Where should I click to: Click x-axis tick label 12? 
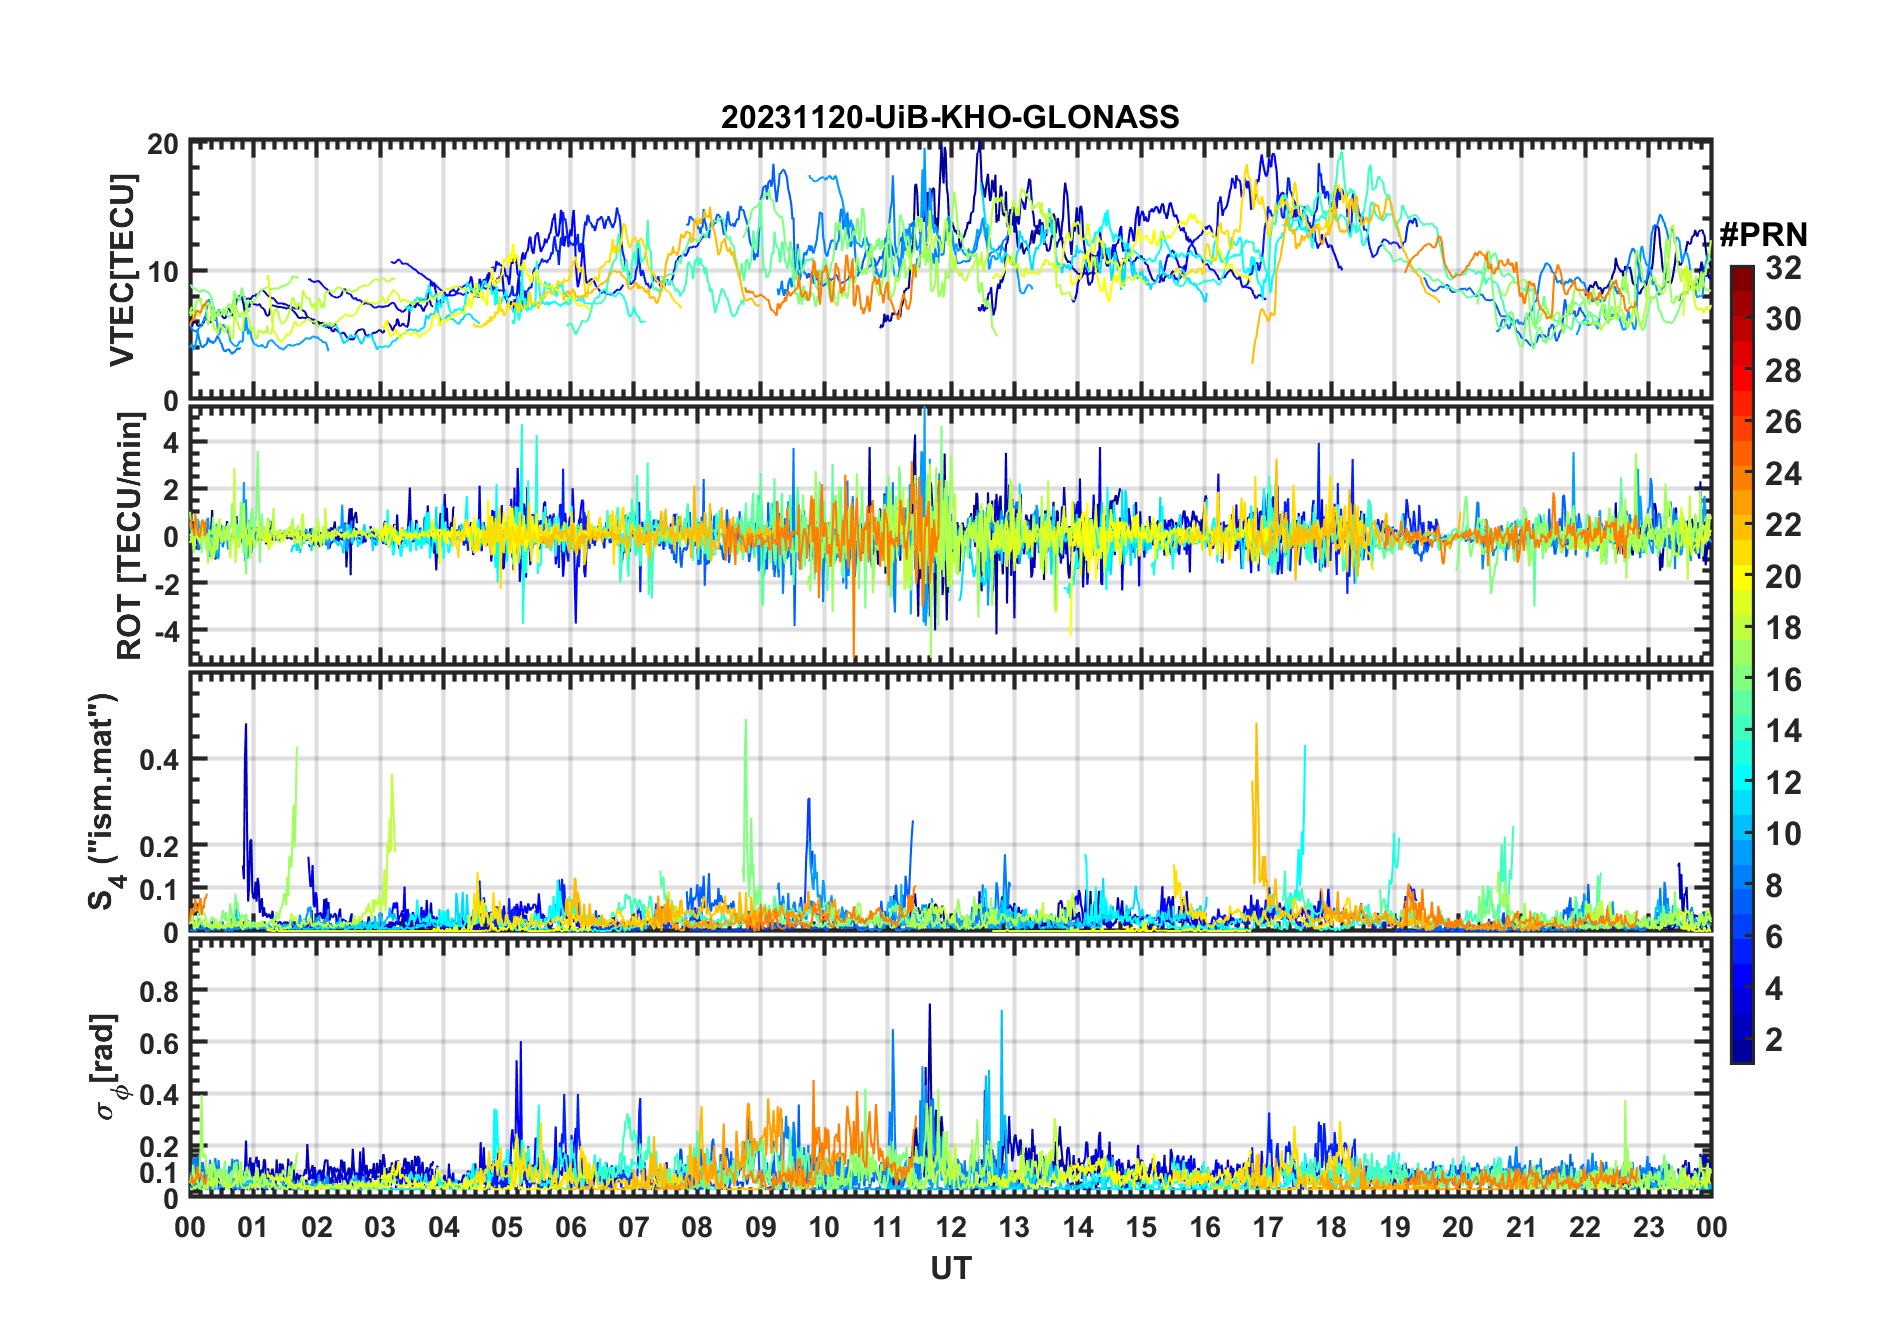[x=950, y=1227]
